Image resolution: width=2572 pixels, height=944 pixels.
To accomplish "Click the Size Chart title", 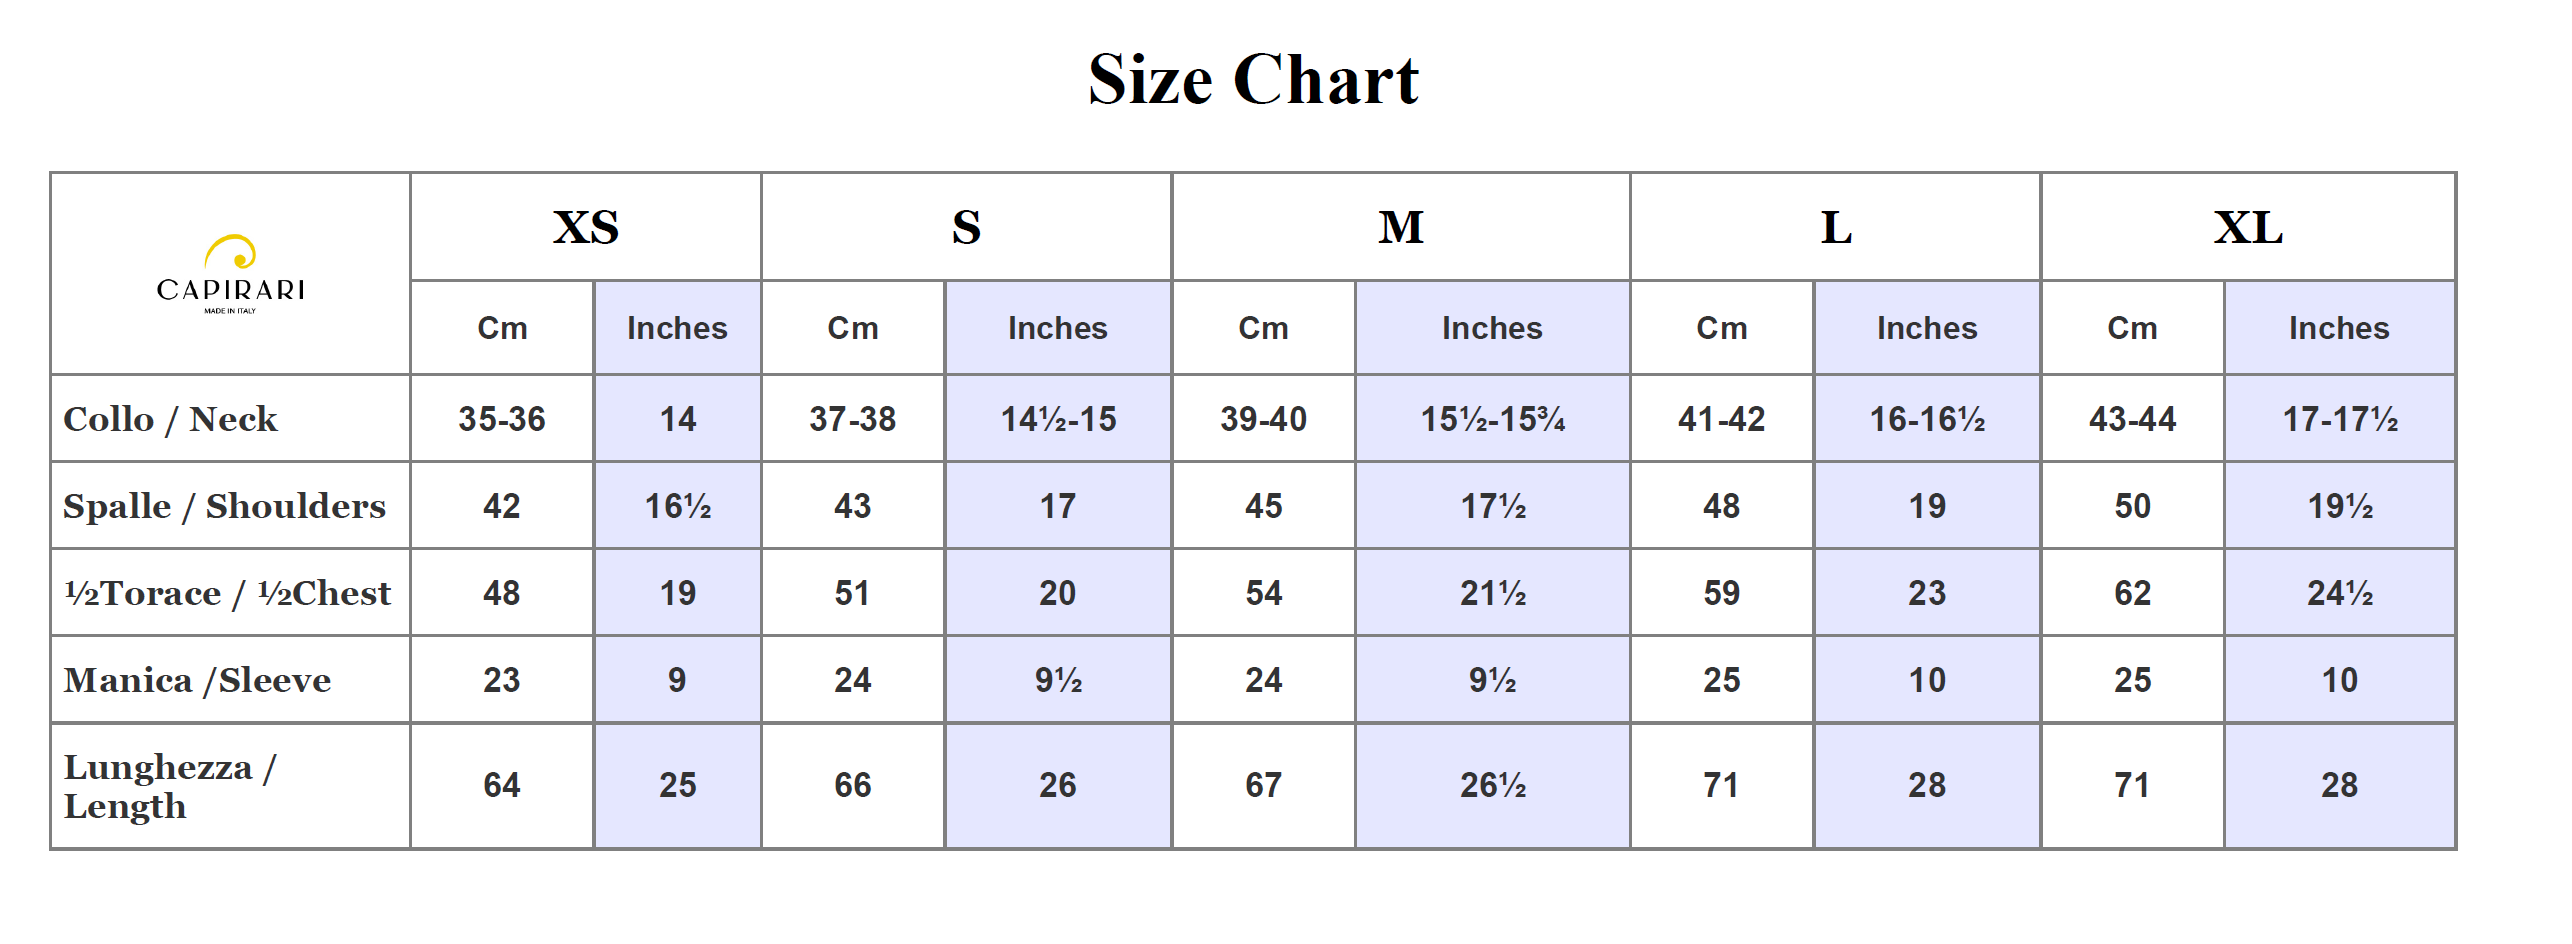I will [x=1253, y=79].
